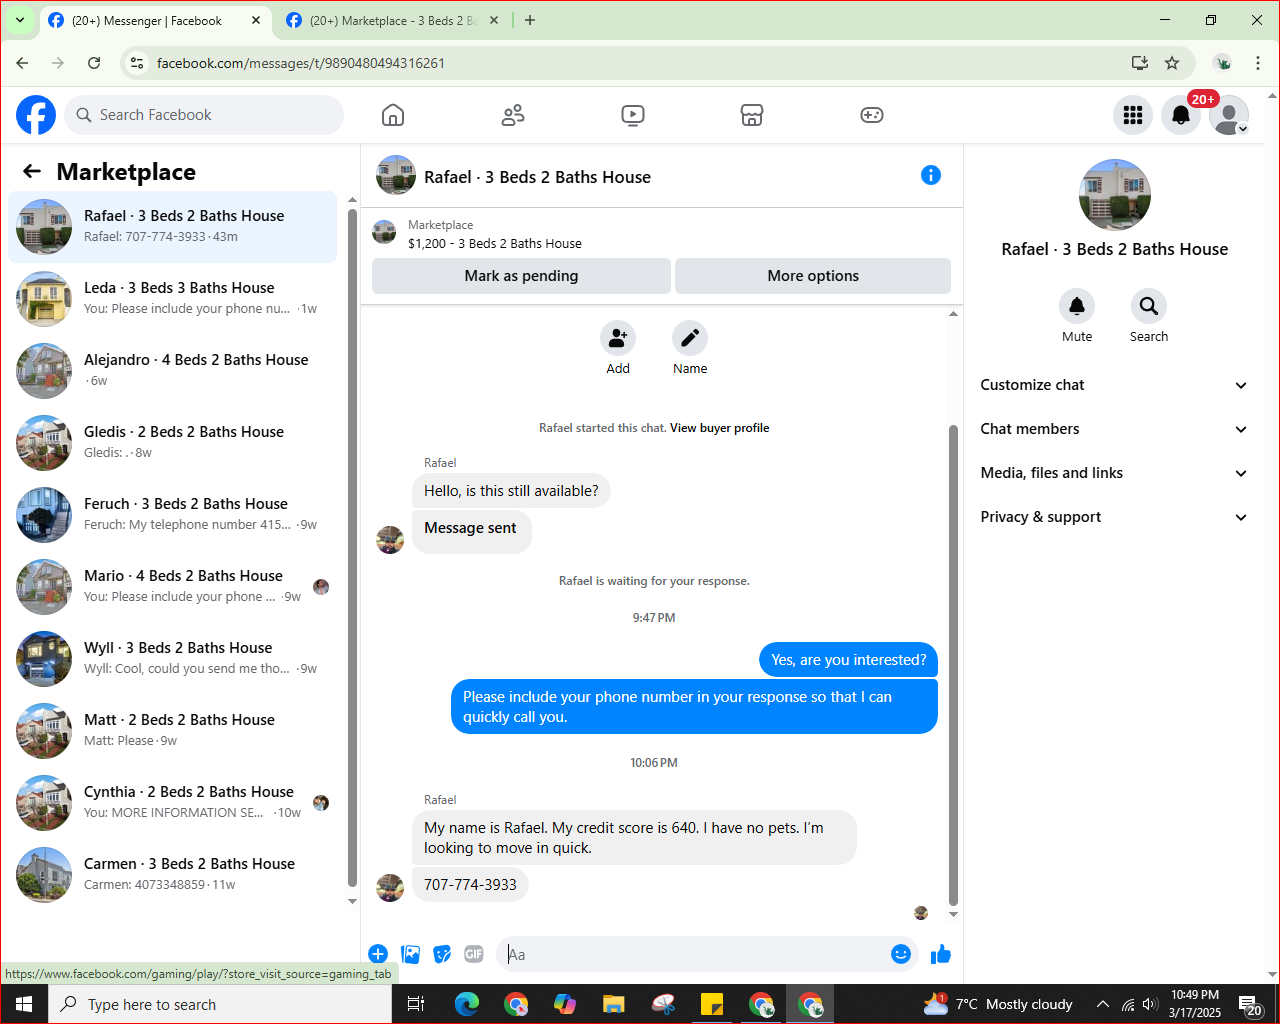
Task: Show hidden system tray icons
Action: point(1103,1004)
